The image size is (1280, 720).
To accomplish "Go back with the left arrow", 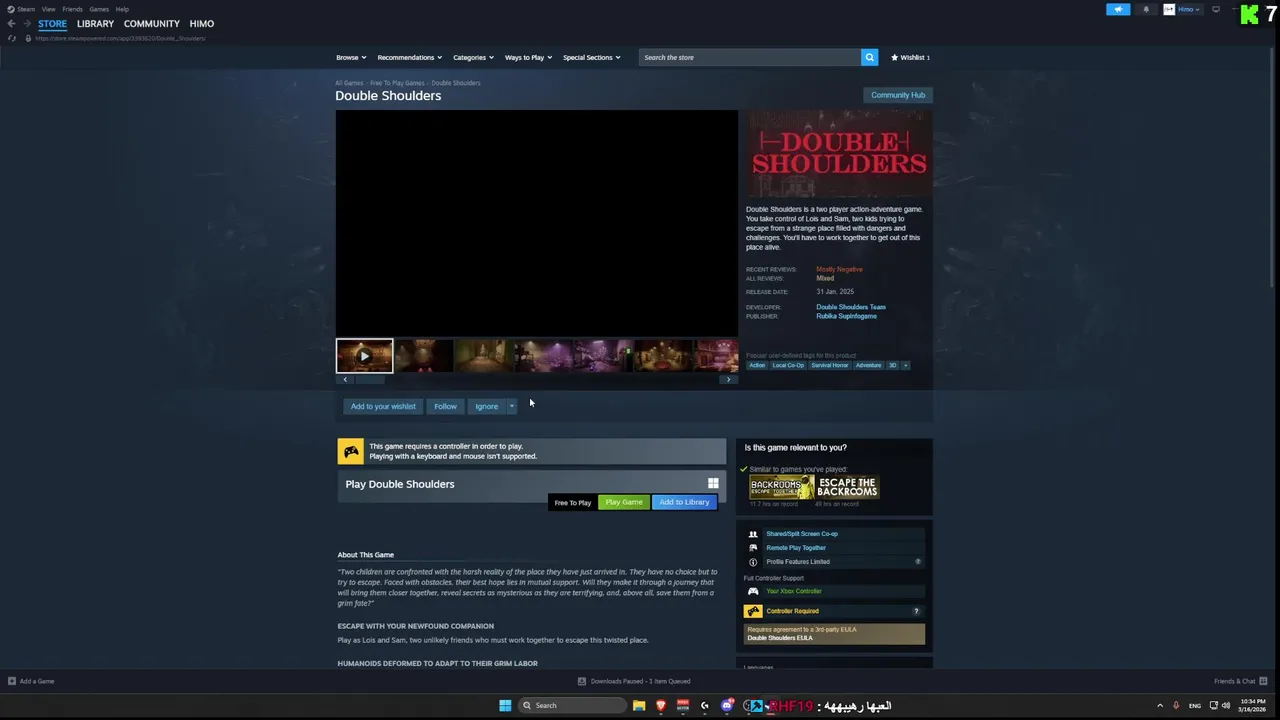I will [11, 23].
